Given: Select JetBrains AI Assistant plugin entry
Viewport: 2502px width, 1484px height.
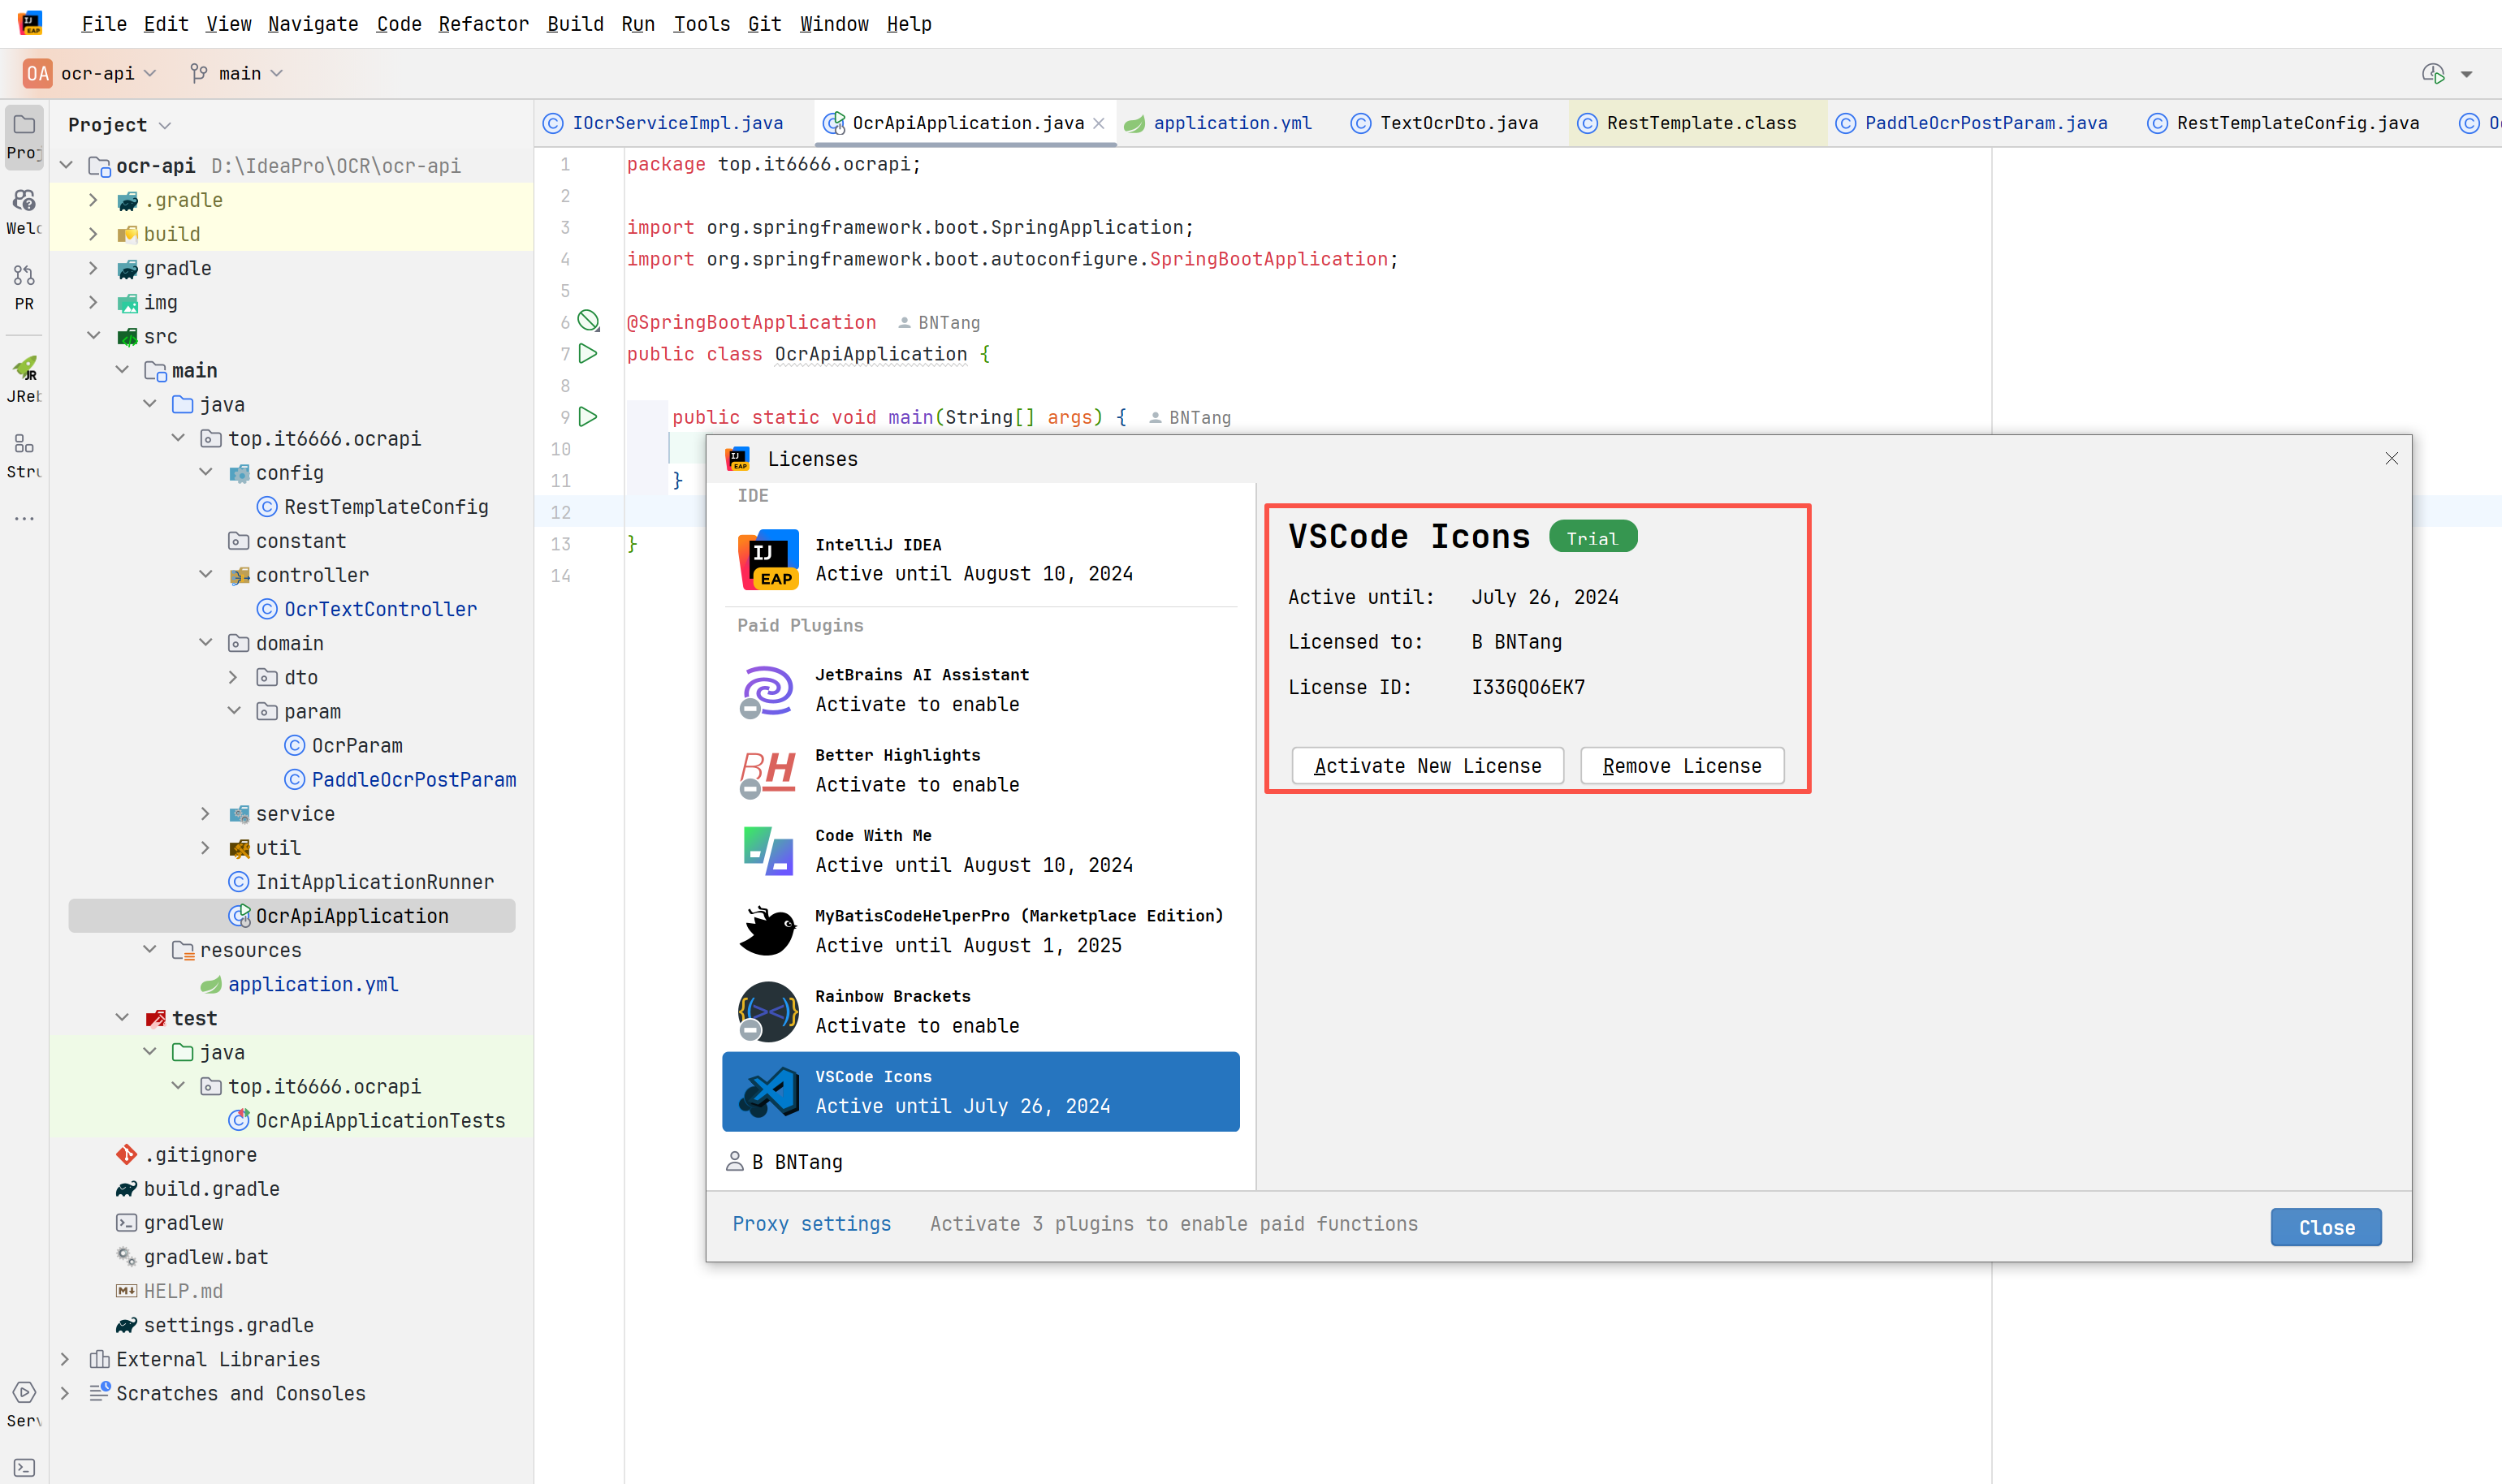Looking at the screenshot, I should point(980,690).
